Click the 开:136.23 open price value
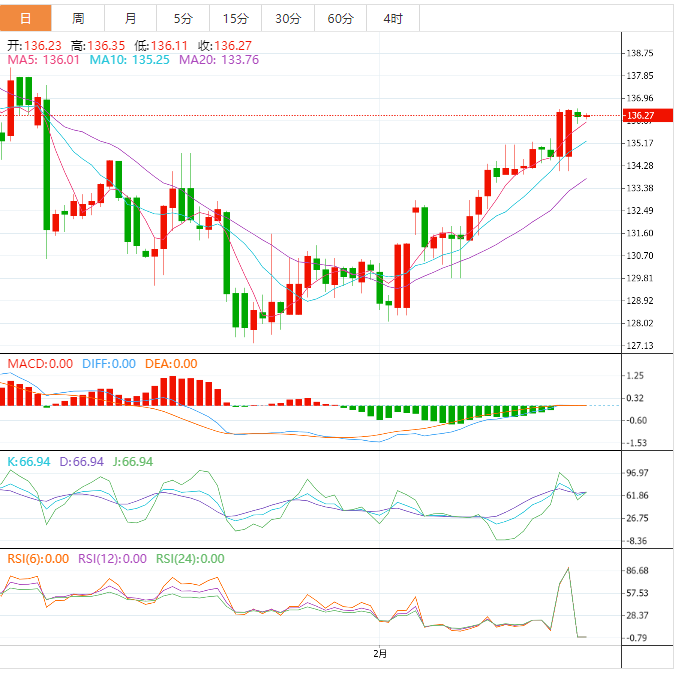Viewport: 678px width, 675px height. pyautogui.click(x=34, y=45)
